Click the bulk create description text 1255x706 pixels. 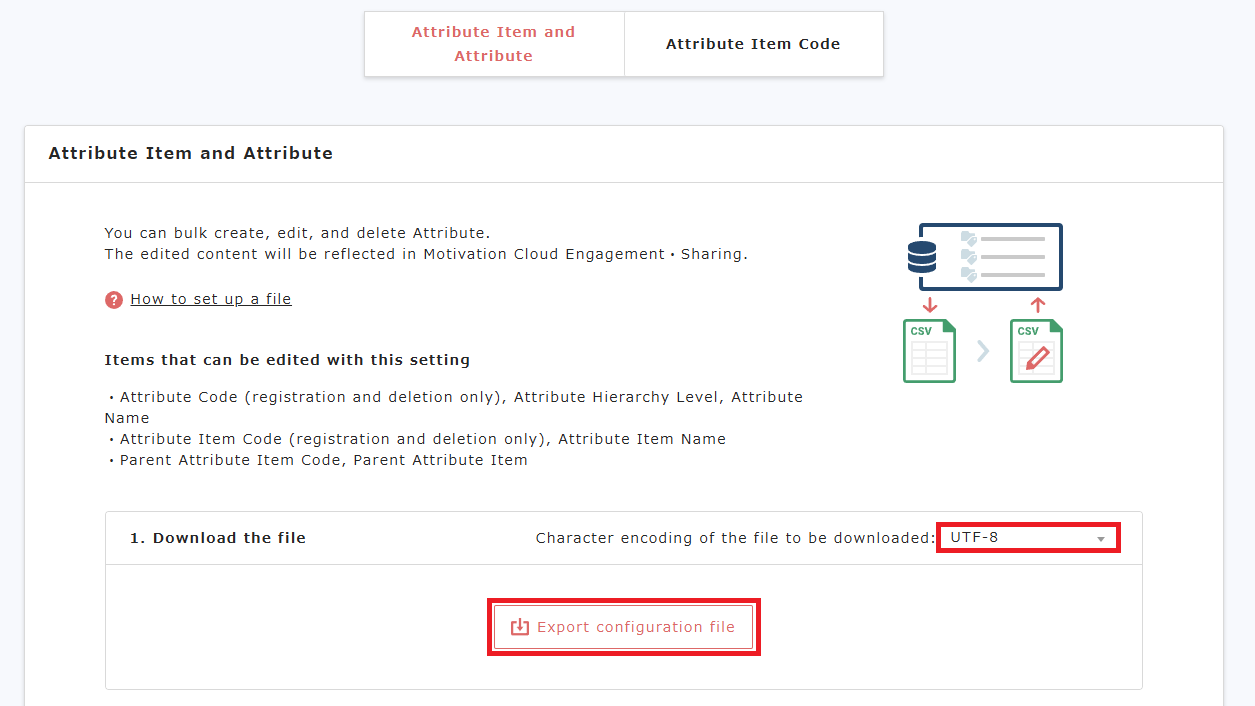point(297,233)
